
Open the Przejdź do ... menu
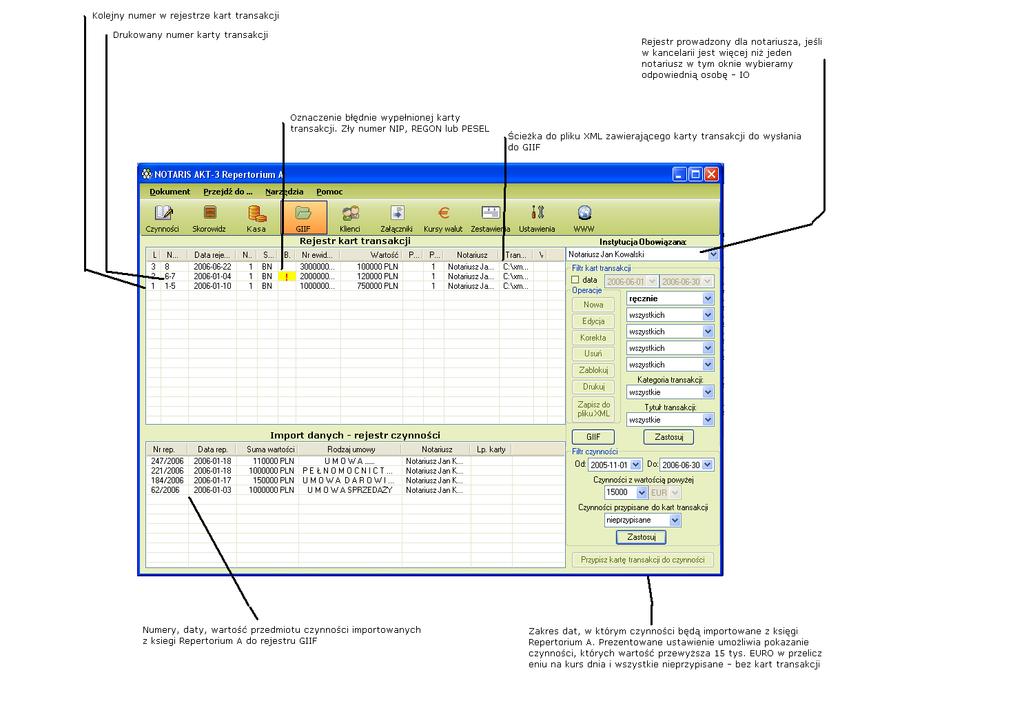click(x=228, y=191)
